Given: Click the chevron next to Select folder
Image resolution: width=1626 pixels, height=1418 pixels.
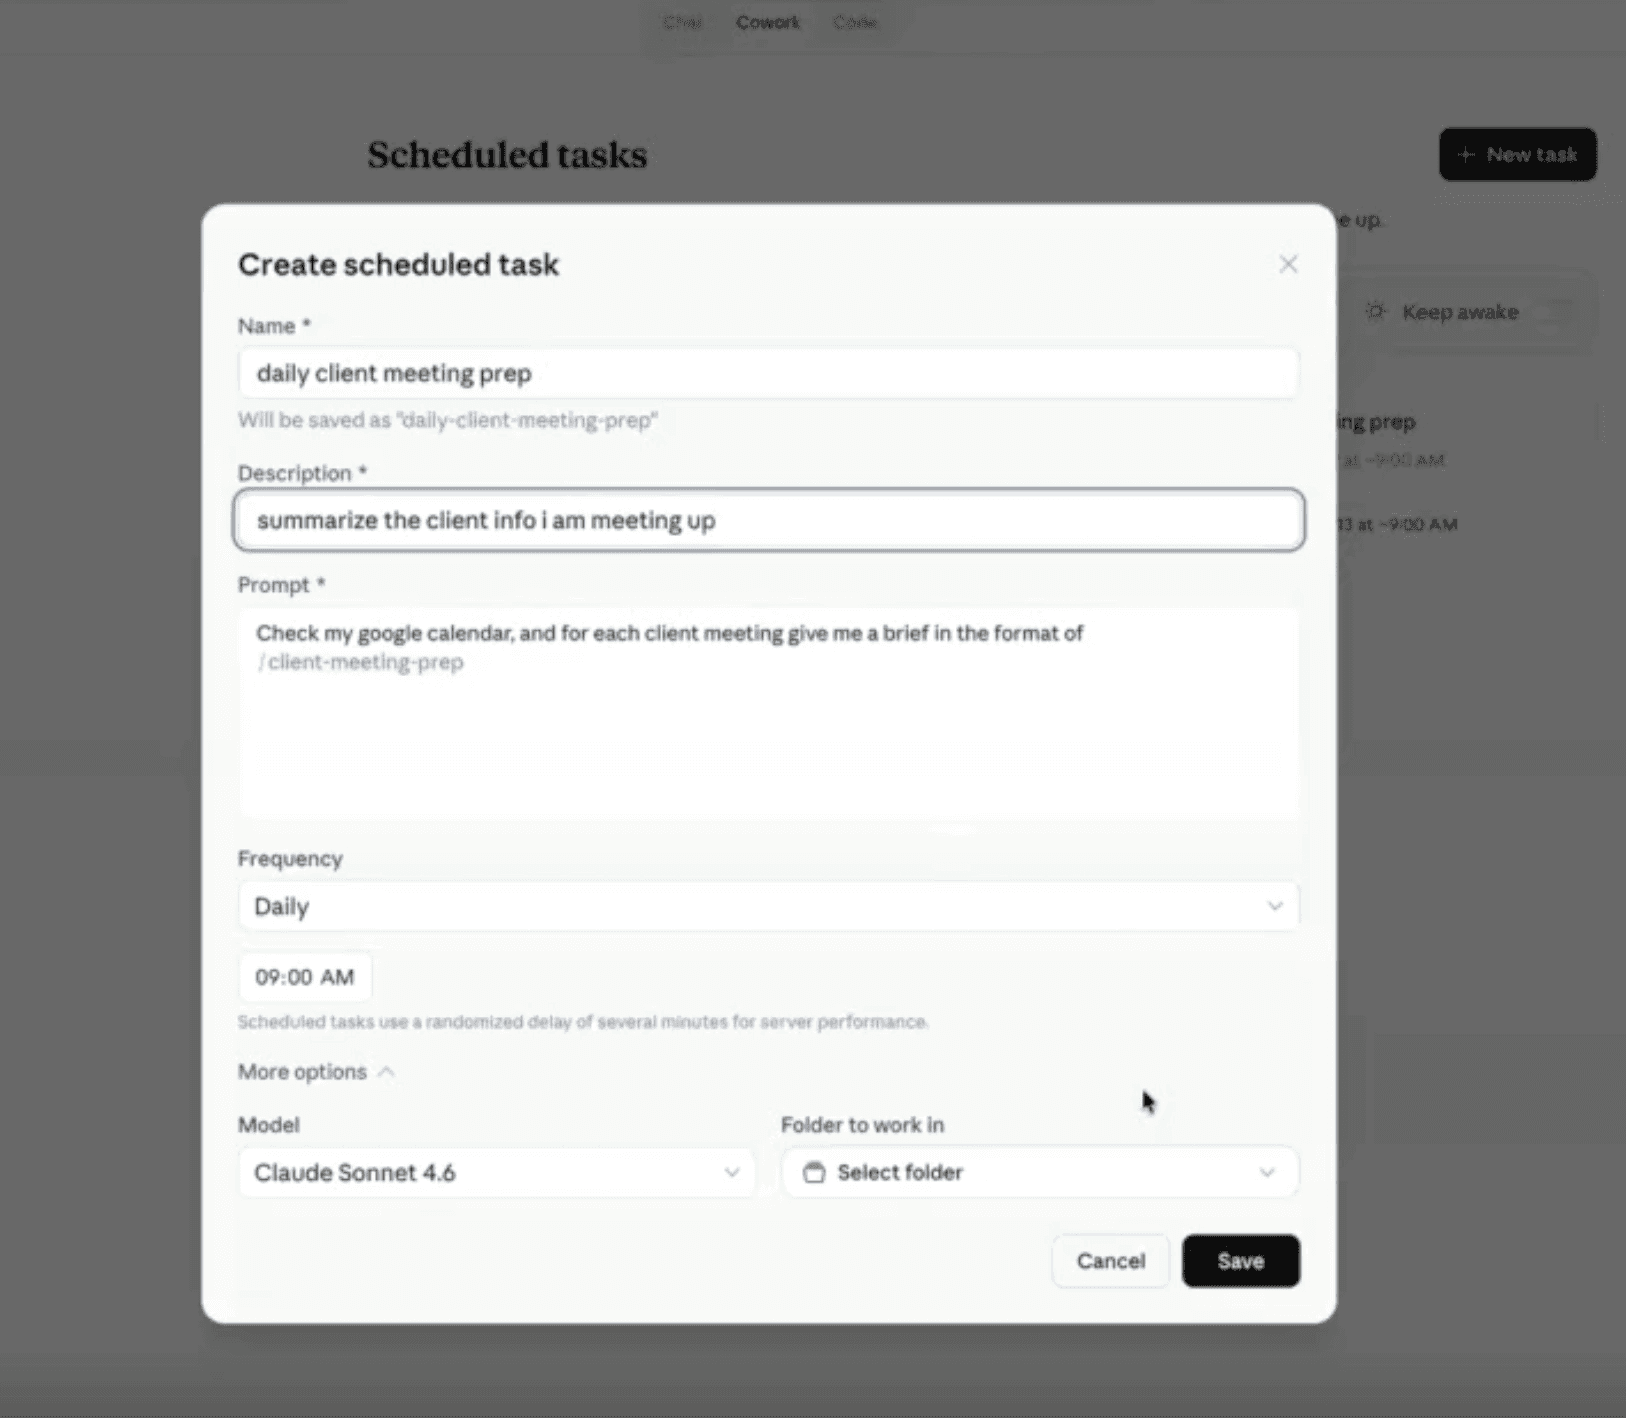Looking at the screenshot, I should (x=1266, y=1172).
